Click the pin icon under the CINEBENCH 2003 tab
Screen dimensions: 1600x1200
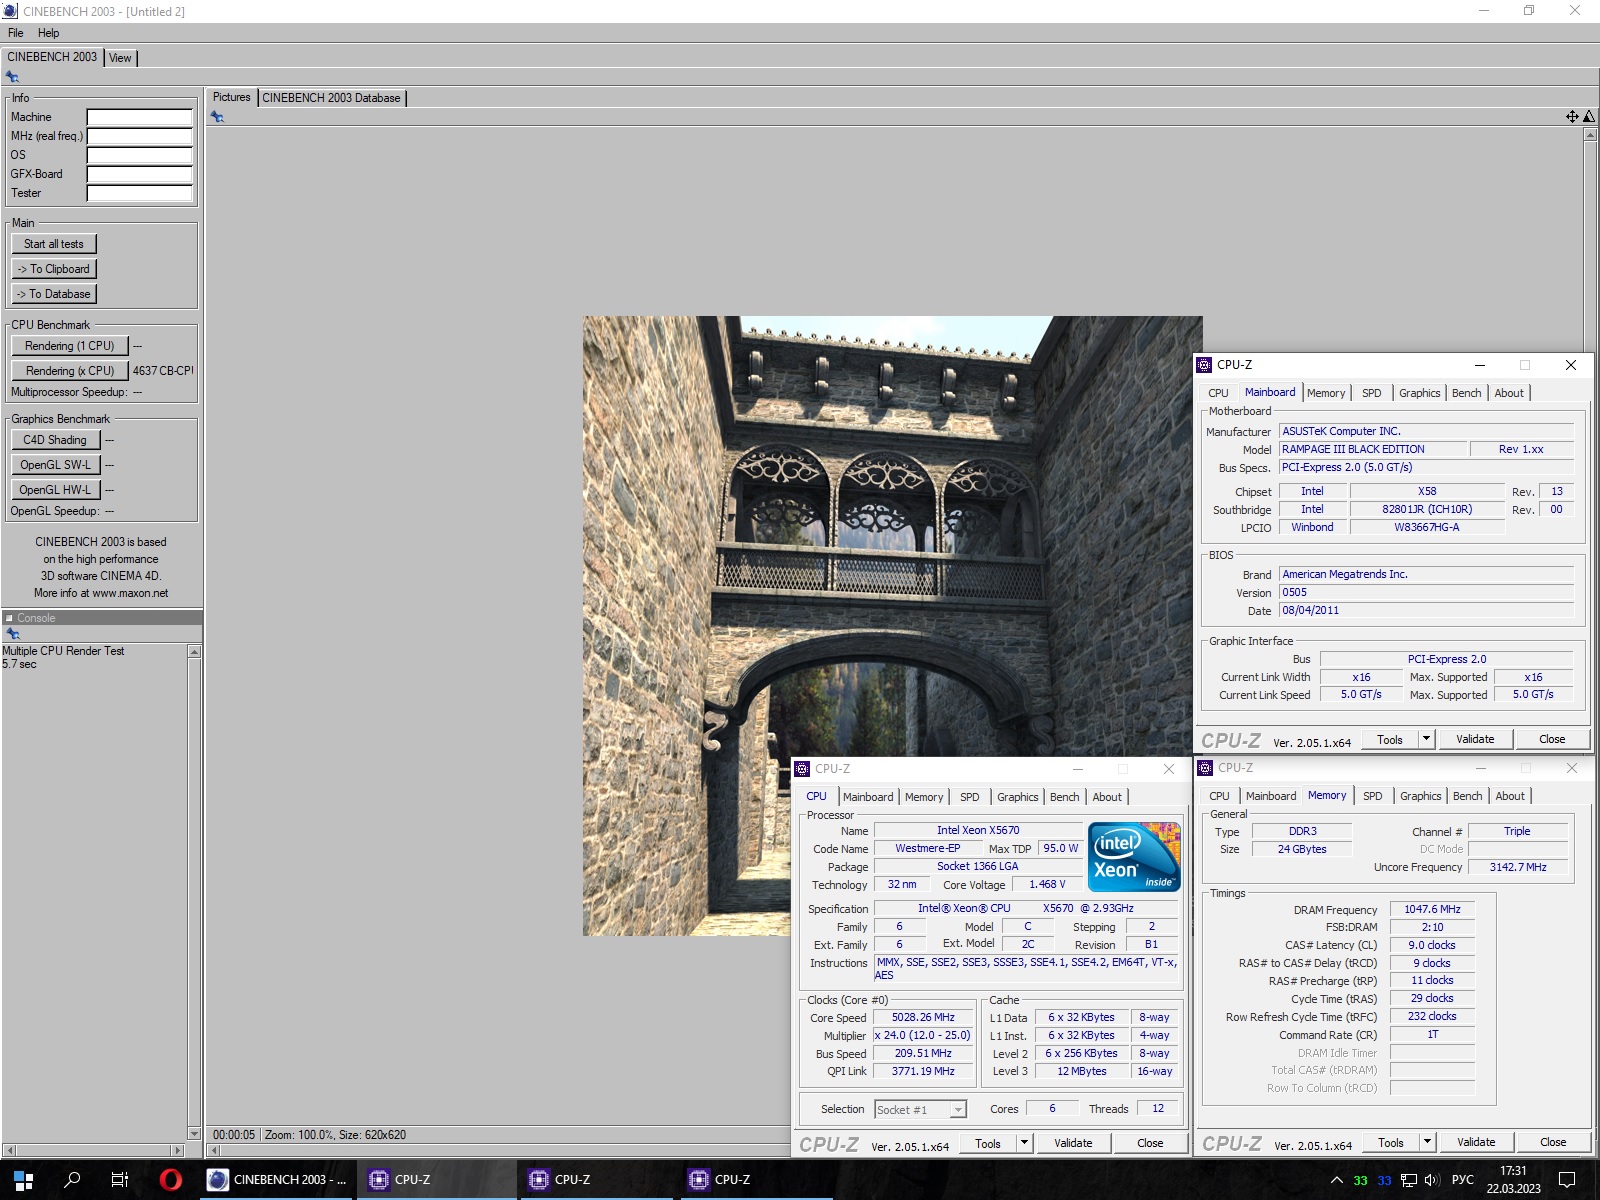(x=12, y=77)
